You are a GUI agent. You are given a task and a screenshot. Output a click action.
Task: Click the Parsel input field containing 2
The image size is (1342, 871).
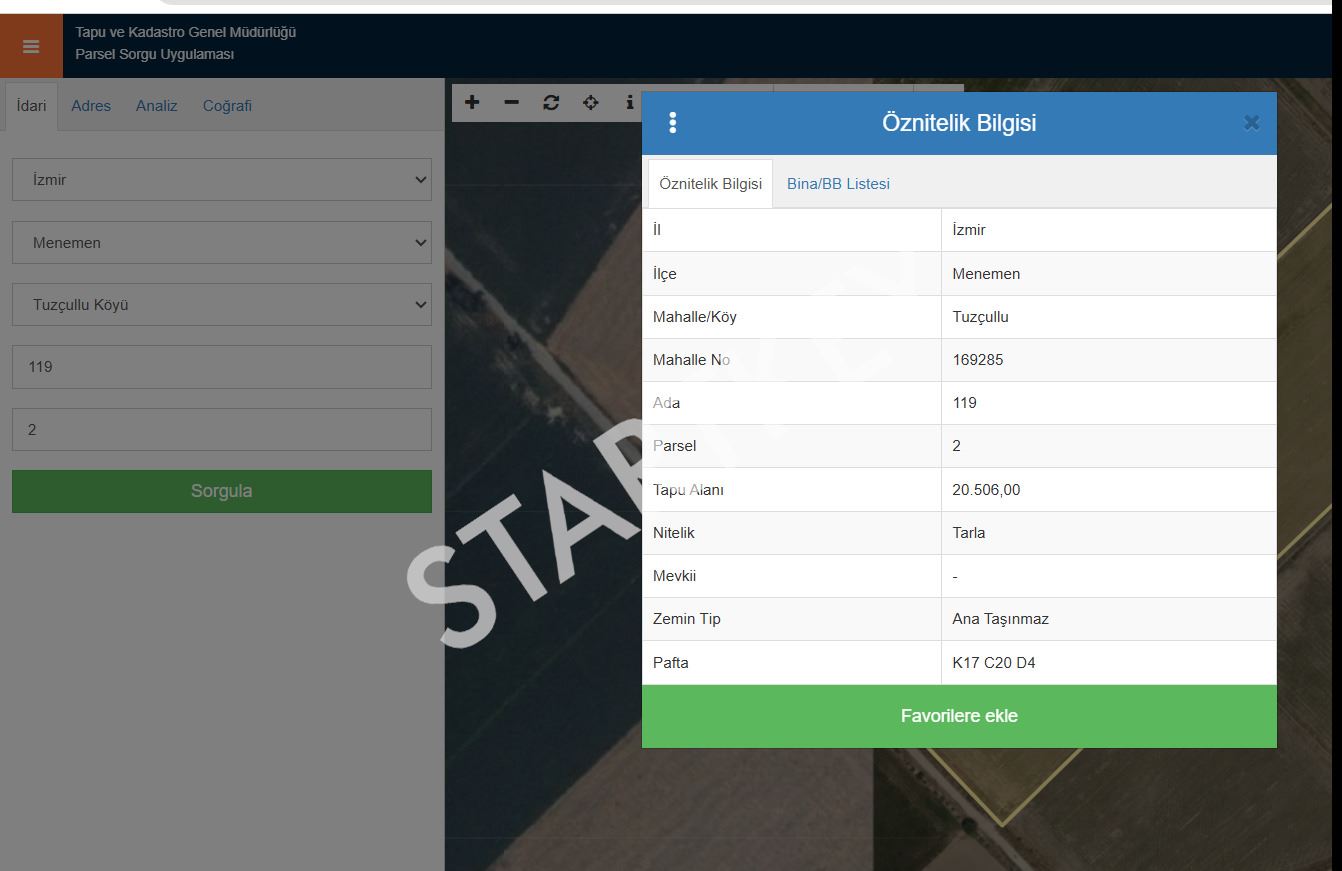click(x=221, y=429)
